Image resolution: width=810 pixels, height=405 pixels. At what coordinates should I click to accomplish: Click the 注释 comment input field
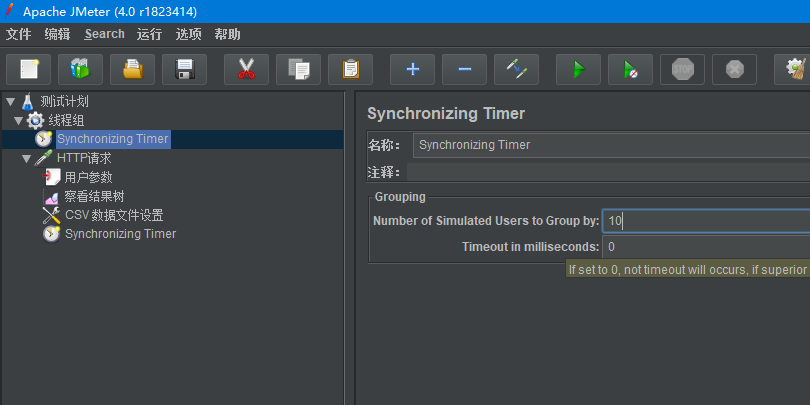(608, 172)
